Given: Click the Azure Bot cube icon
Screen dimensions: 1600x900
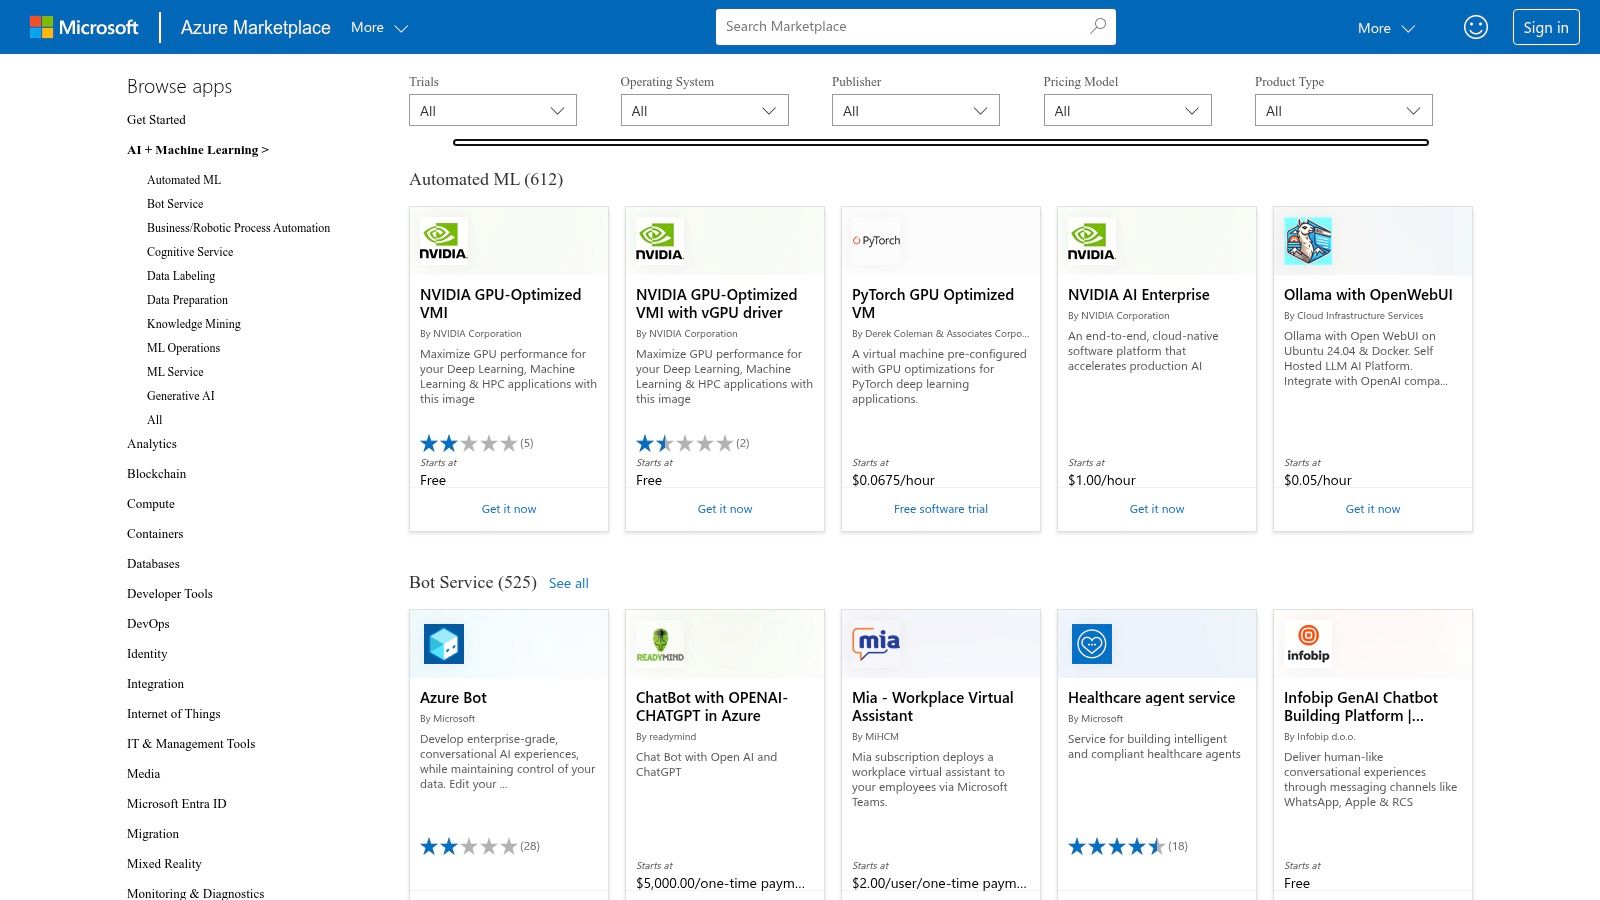Looking at the screenshot, I should click(x=443, y=643).
